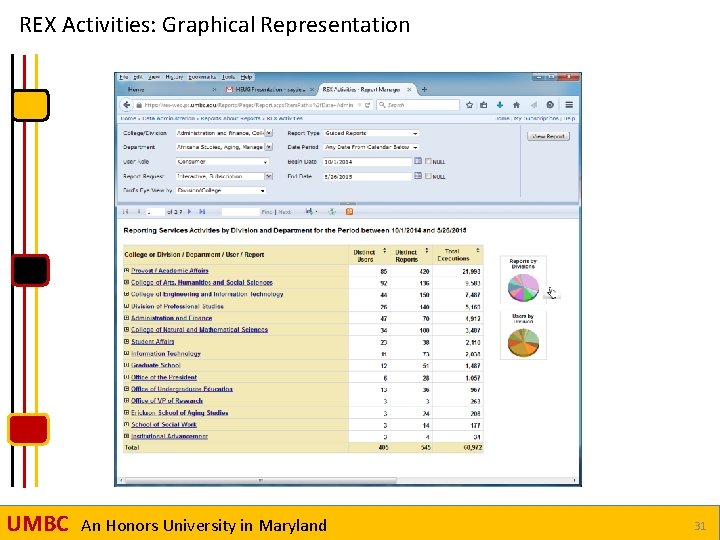Click the reload icon in address bar
The image size is (720, 540).
[367, 105]
